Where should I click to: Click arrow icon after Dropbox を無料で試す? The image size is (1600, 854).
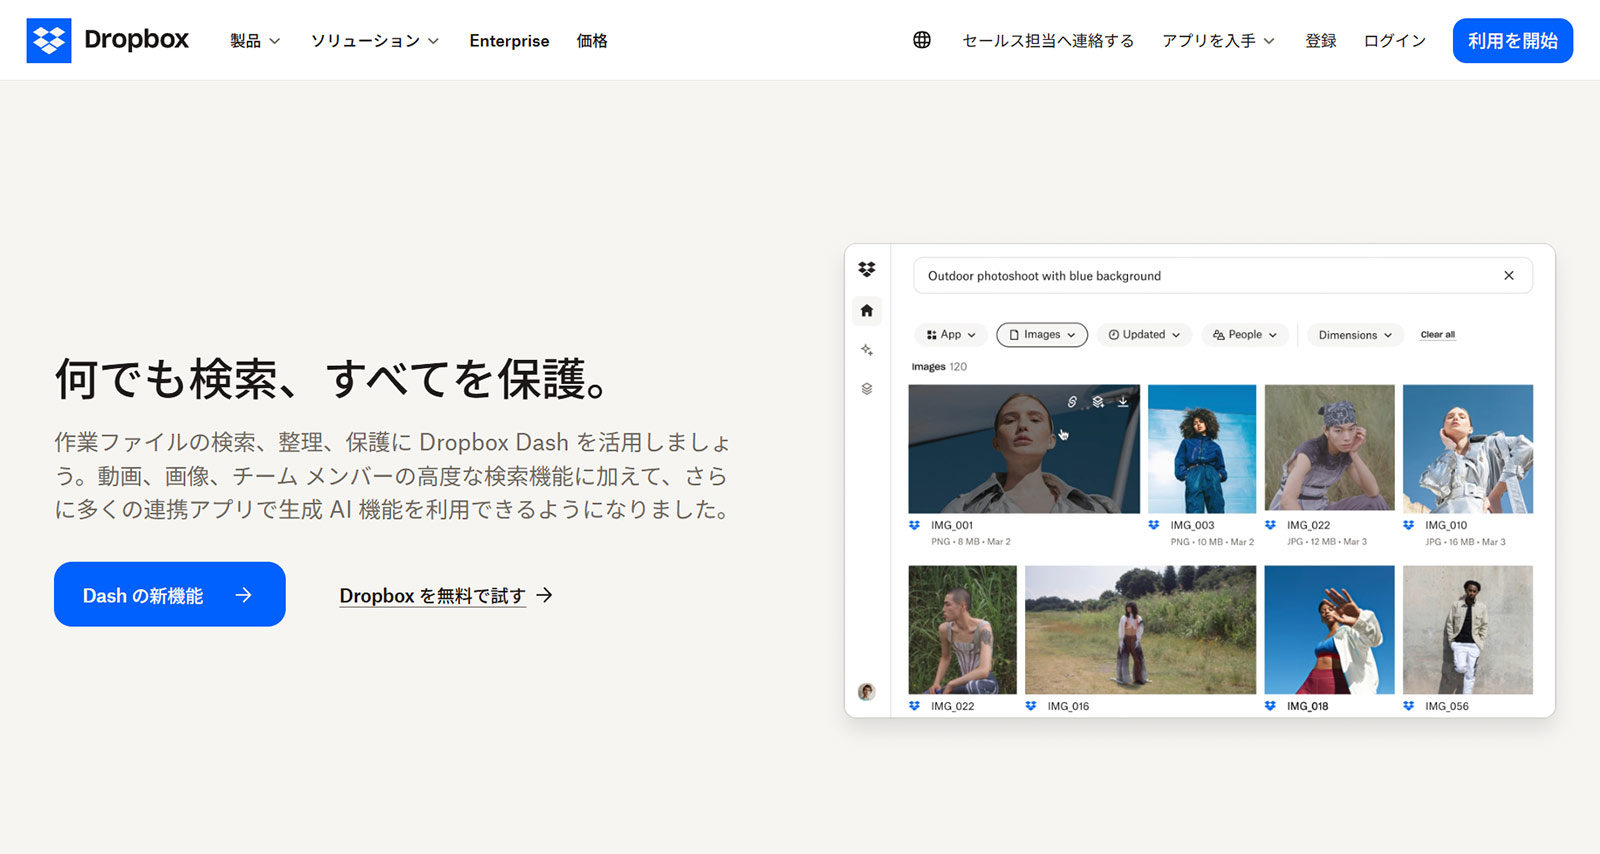coord(544,595)
